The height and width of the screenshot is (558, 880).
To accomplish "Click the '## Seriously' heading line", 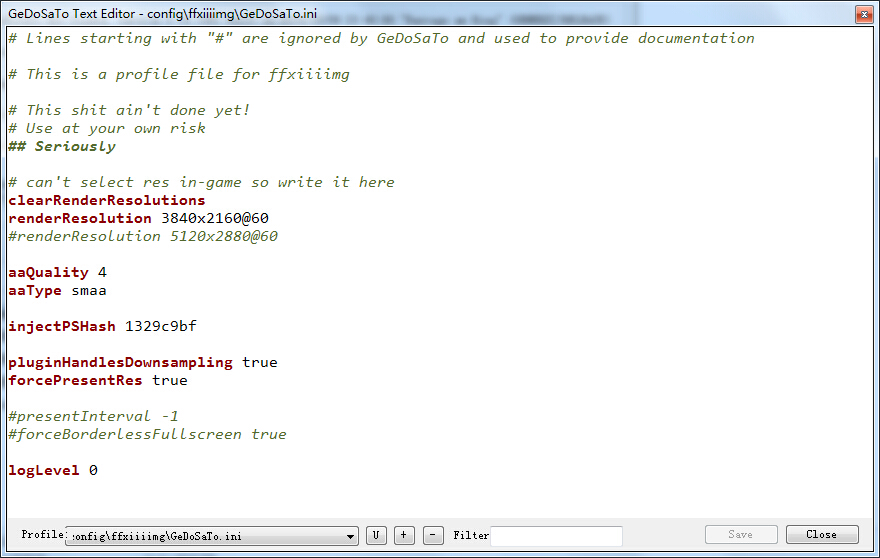I will (62, 147).
